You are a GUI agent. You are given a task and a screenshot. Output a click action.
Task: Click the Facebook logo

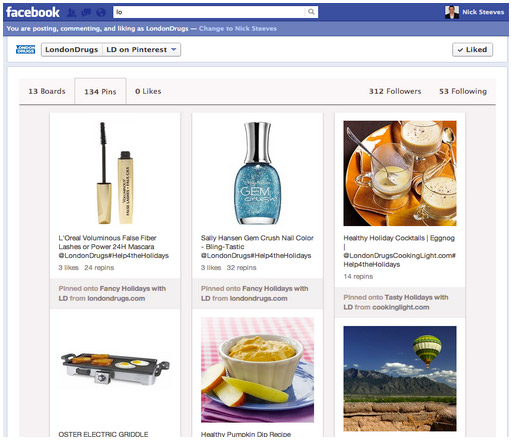point(33,12)
